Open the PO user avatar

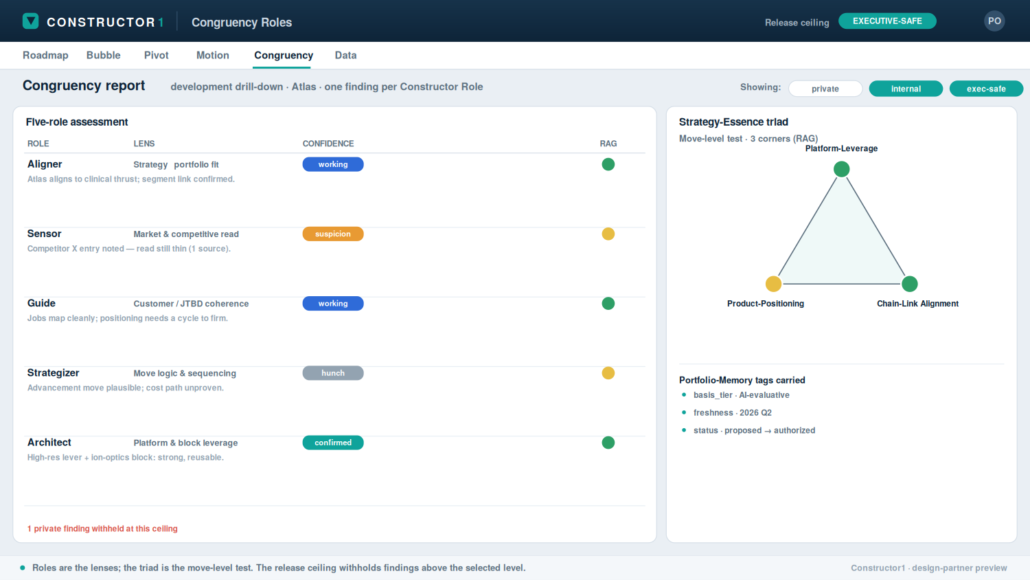[994, 21]
